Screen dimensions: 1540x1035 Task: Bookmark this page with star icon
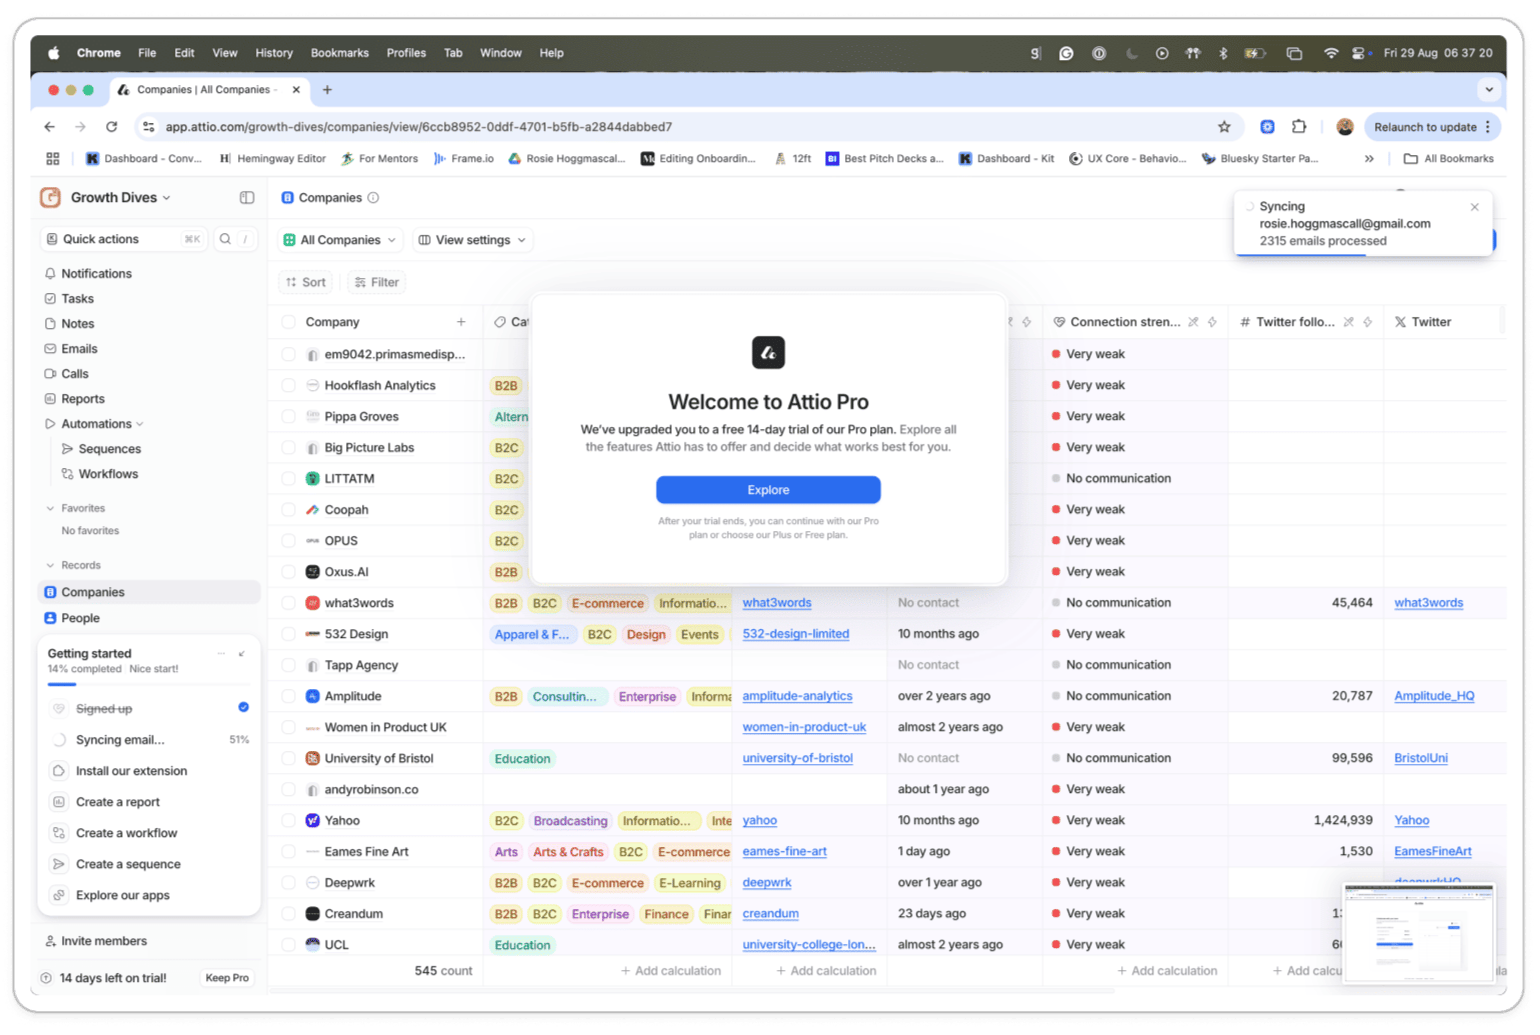pos(1224,127)
